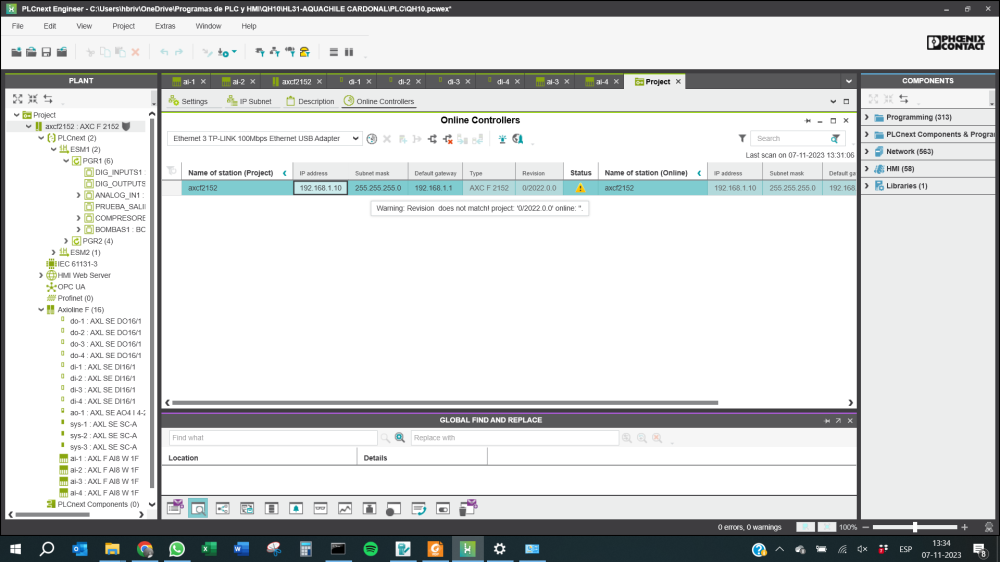Open the Settings section button
This screenshot has height=562, width=1000.
(x=188, y=101)
